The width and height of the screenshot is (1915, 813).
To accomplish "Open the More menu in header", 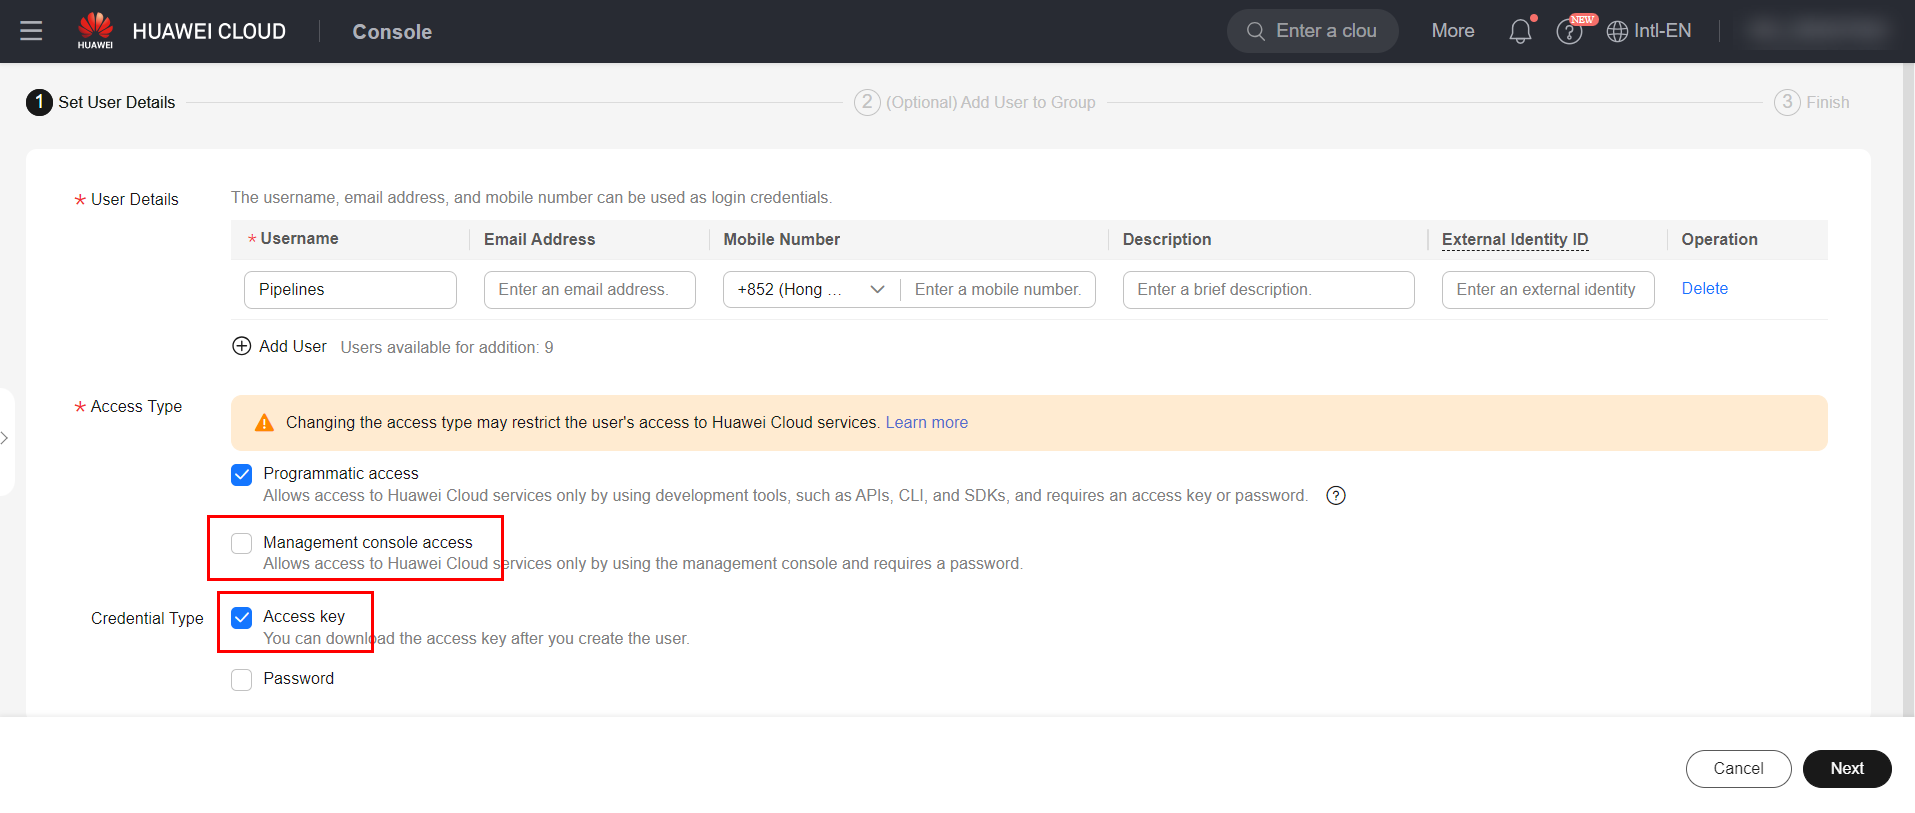I will click(1452, 31).
